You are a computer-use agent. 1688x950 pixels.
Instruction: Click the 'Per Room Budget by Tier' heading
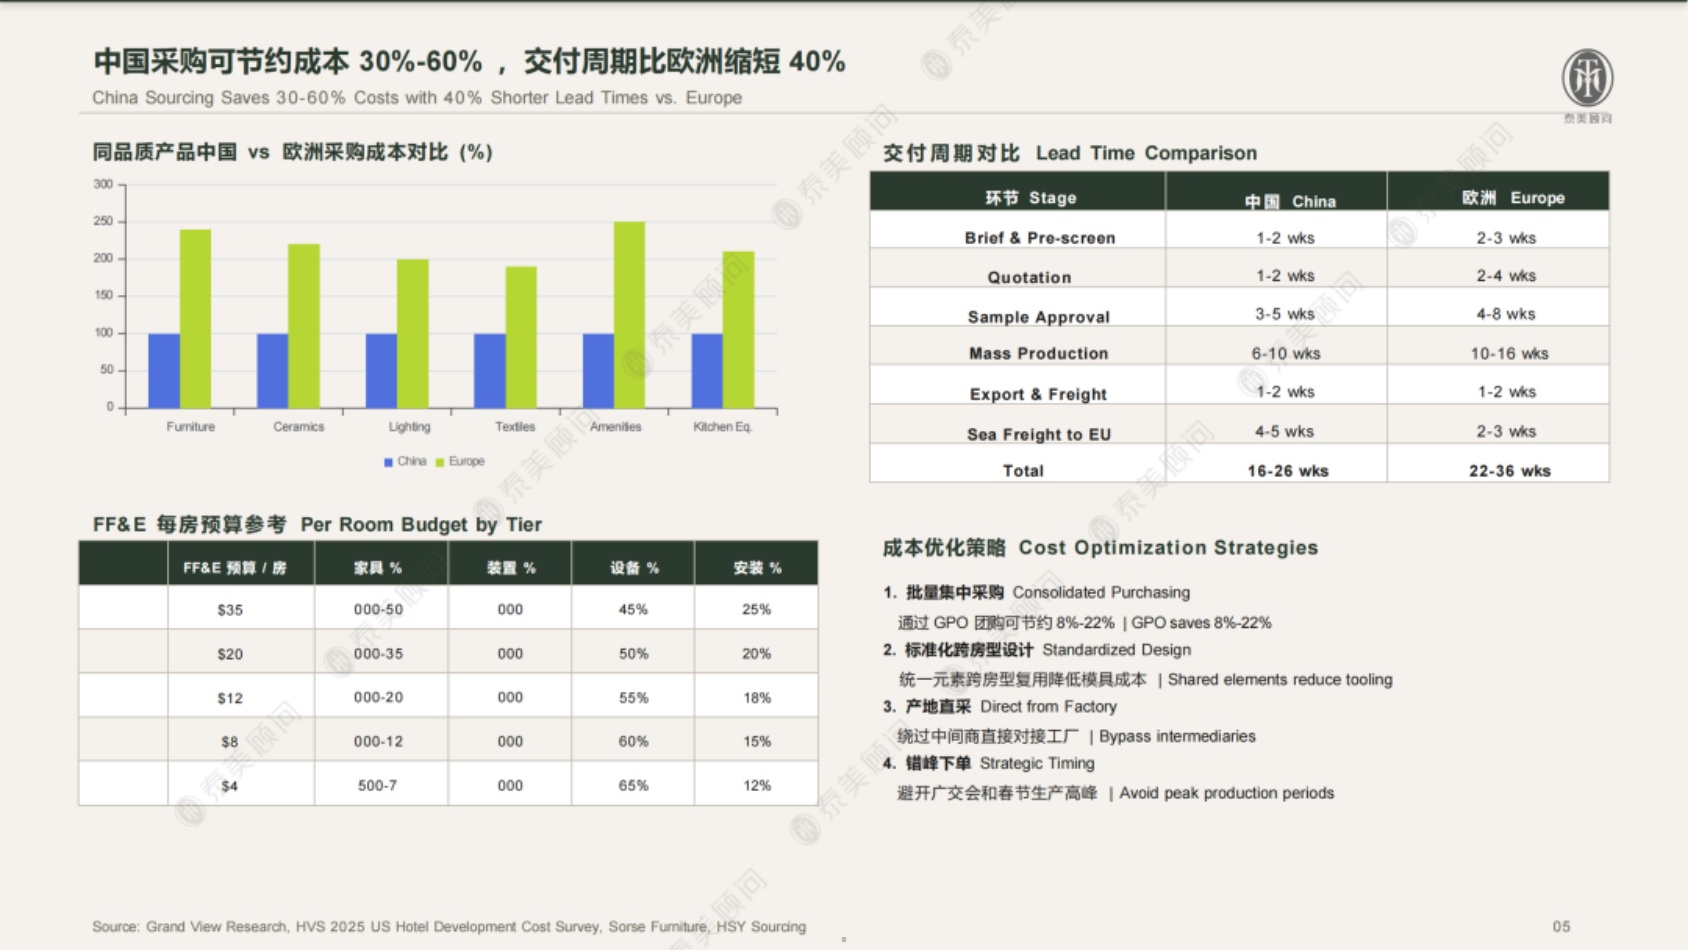pos(421,525)
